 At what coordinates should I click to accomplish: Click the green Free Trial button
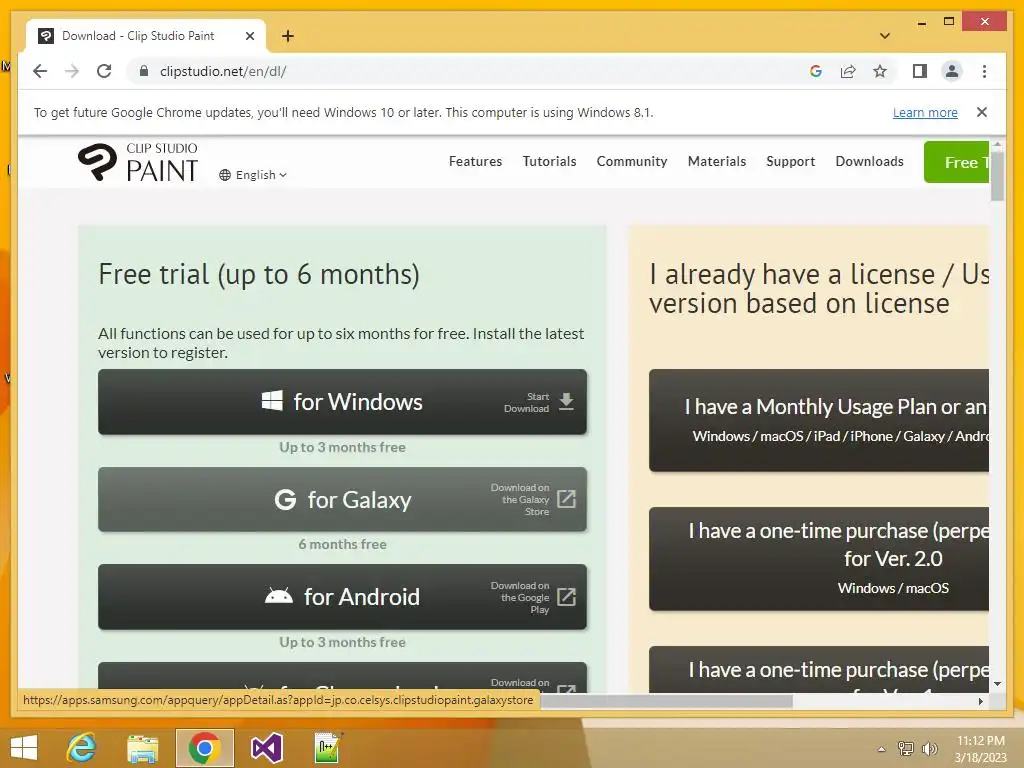point(956,162)
